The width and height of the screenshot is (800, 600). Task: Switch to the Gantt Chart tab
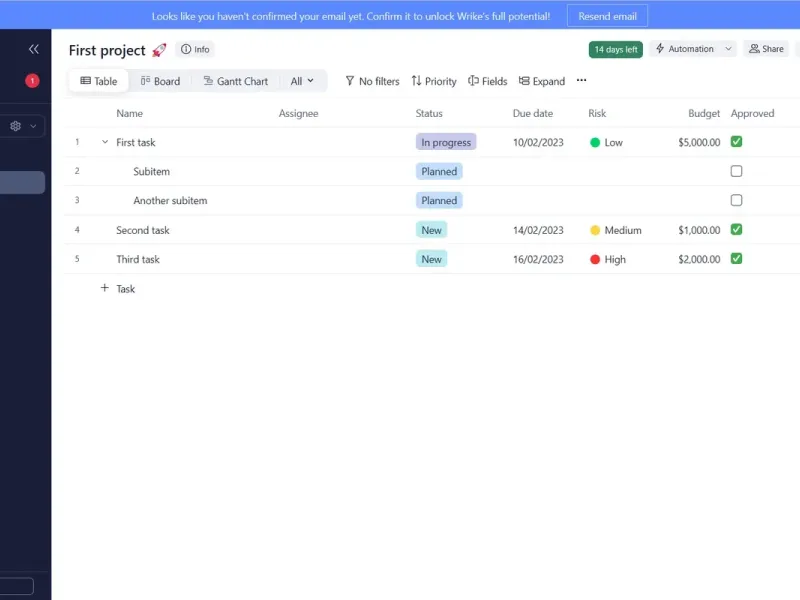(236, 81)
